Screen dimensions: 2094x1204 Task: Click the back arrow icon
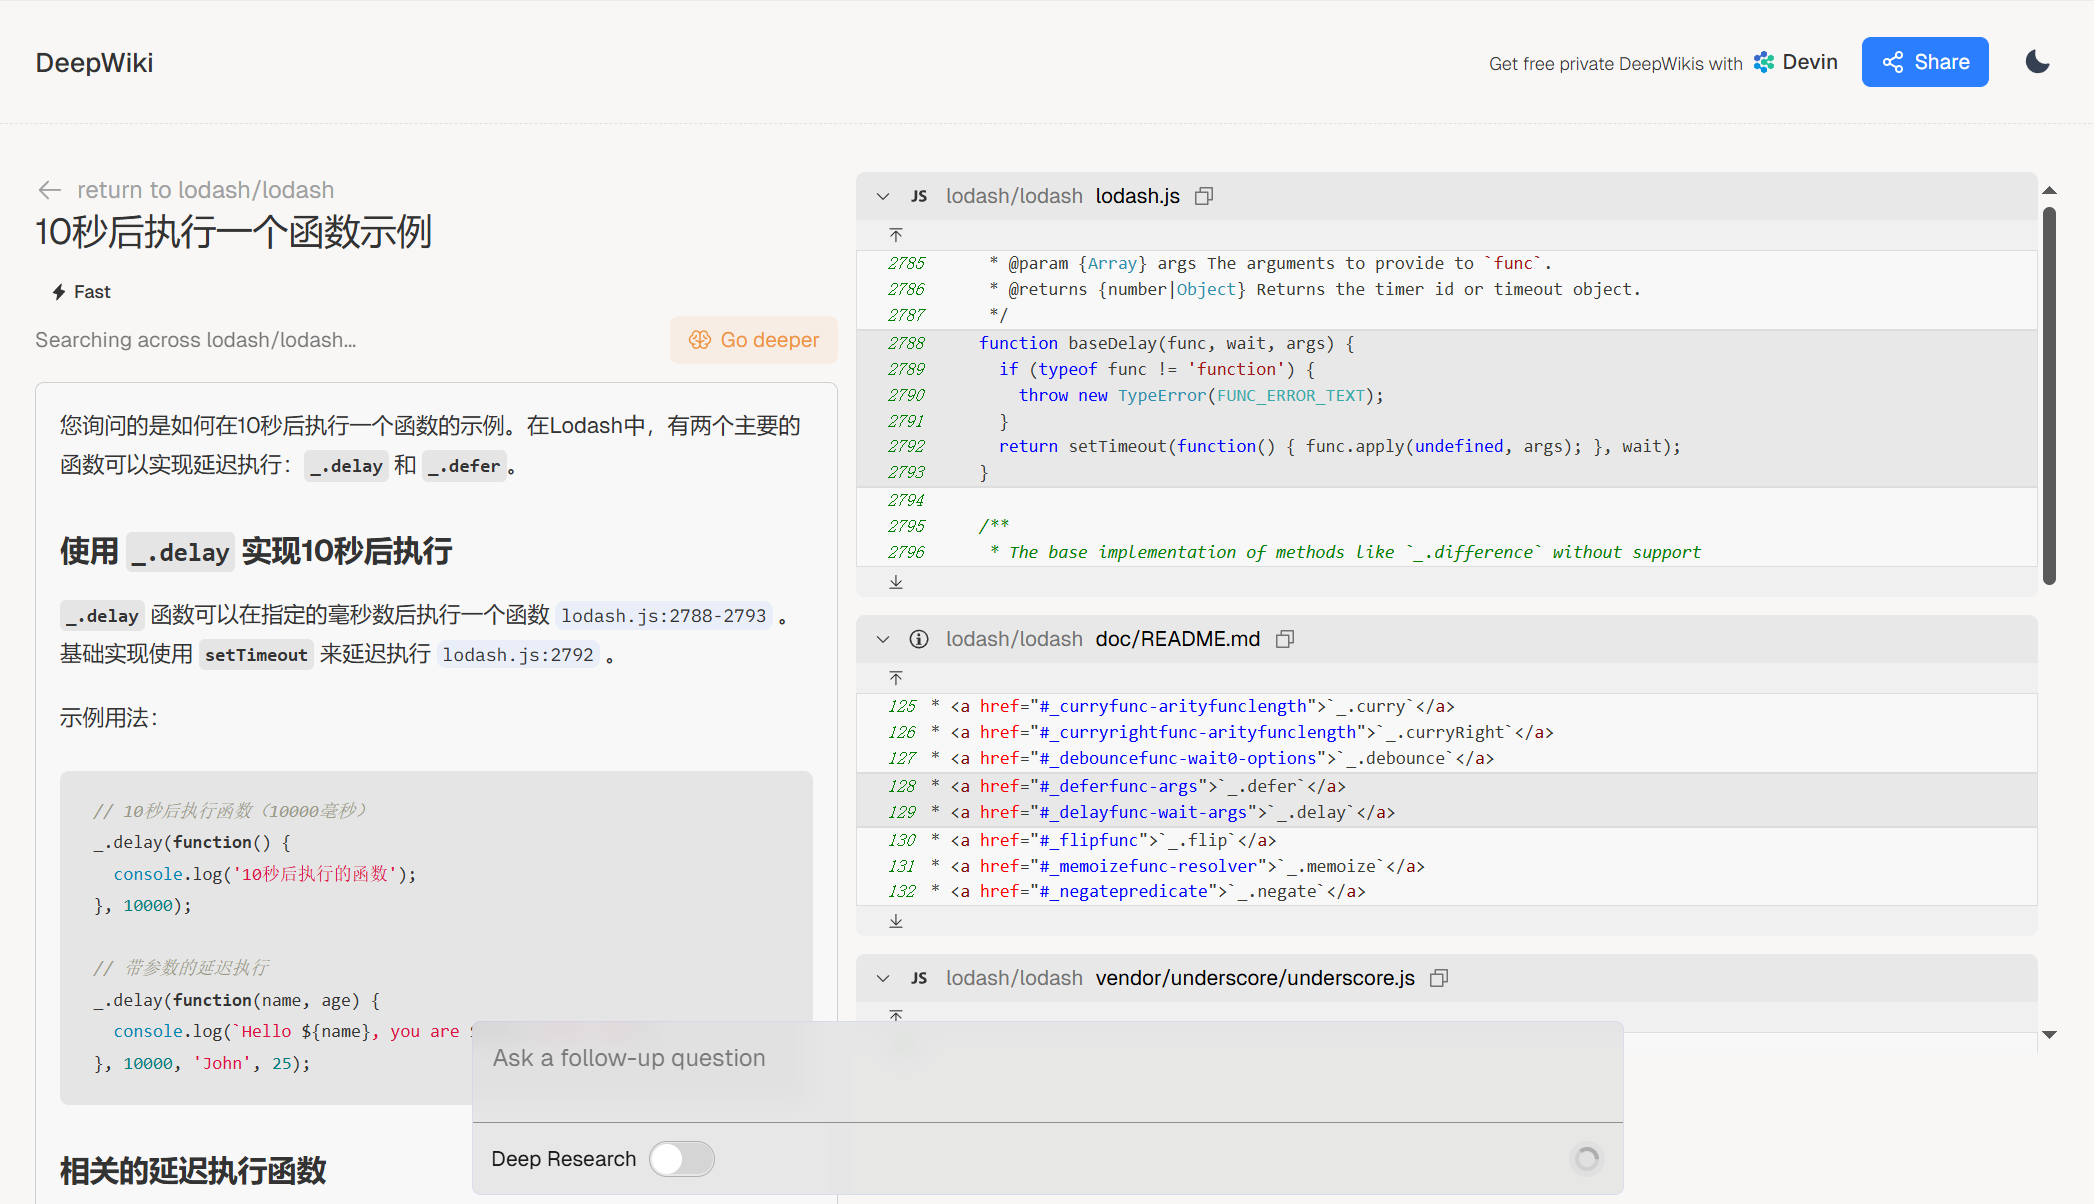[49, 190]
